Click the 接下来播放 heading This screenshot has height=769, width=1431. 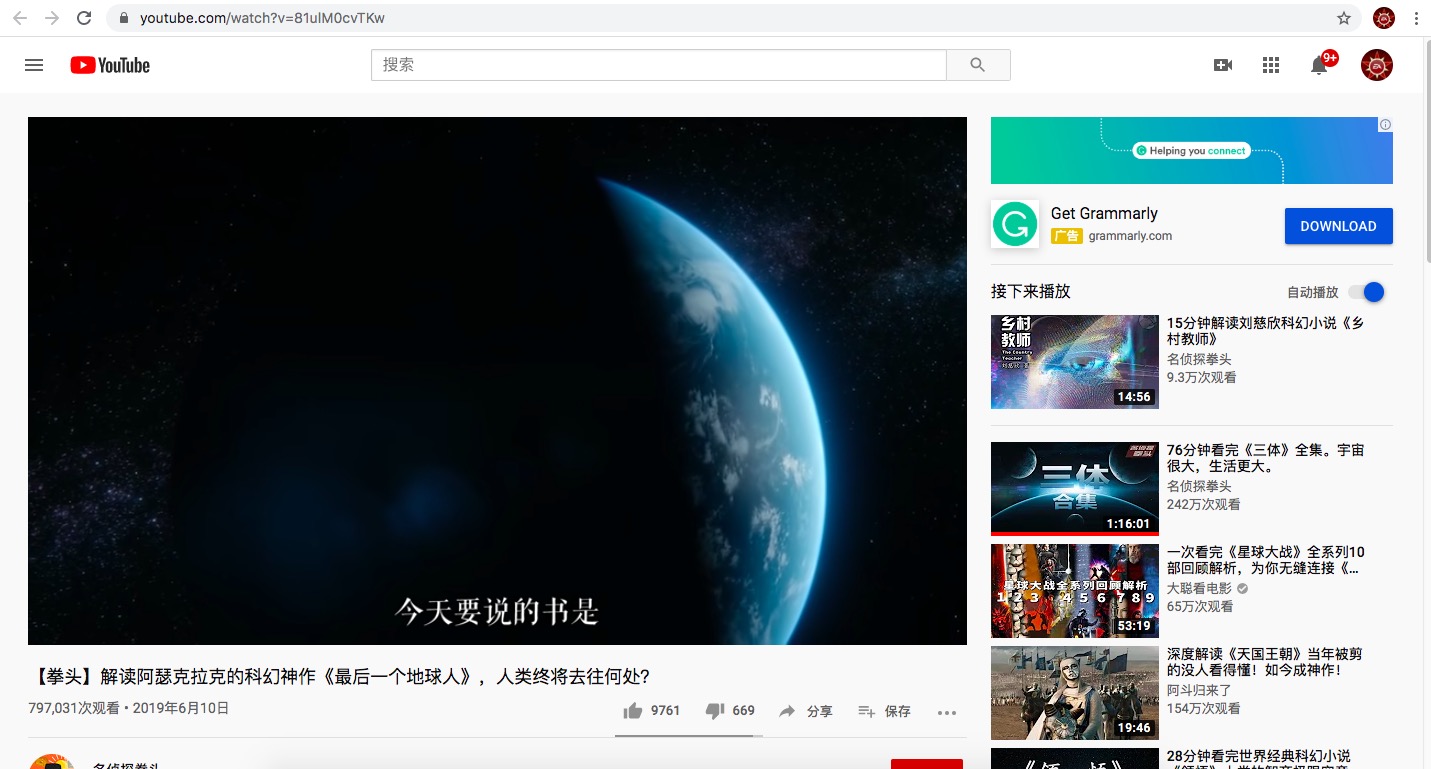pos(1030,291)
